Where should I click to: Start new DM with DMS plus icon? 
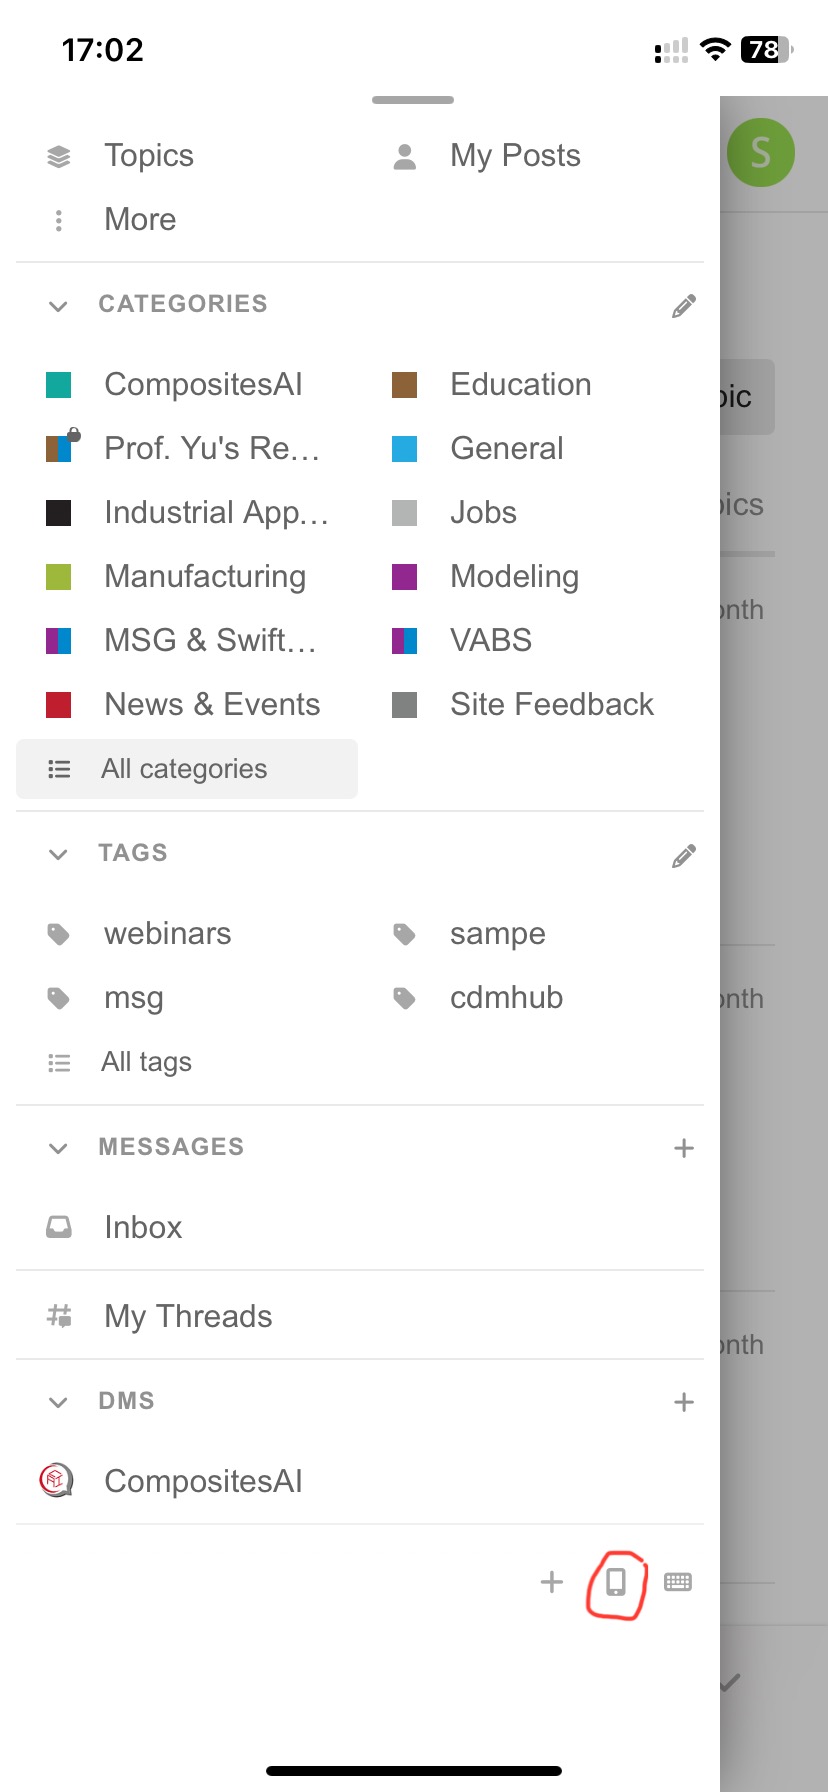click(684, 1402)
